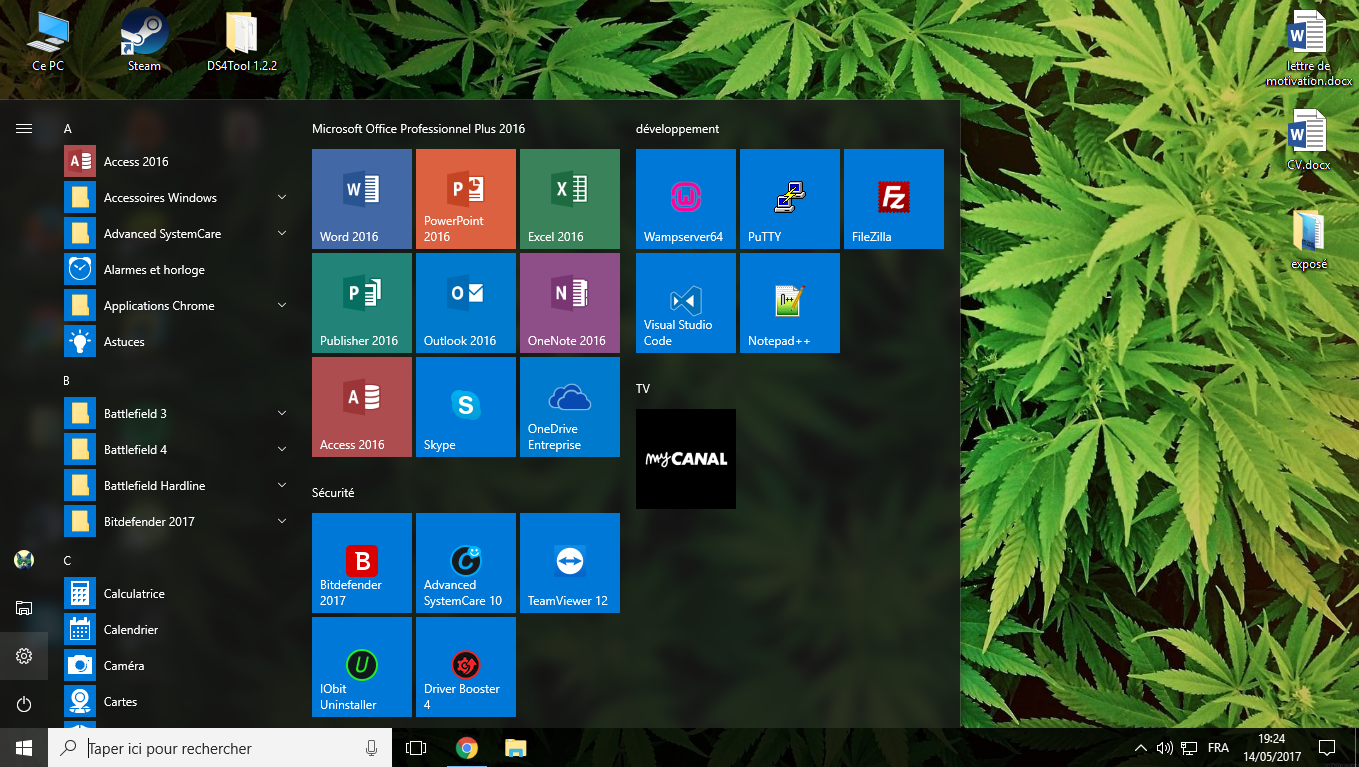Image resolution: width=1359 pixels, height=767 pixels.
Task: Open TeamViewer 12 tile
Action: [570, 563]
